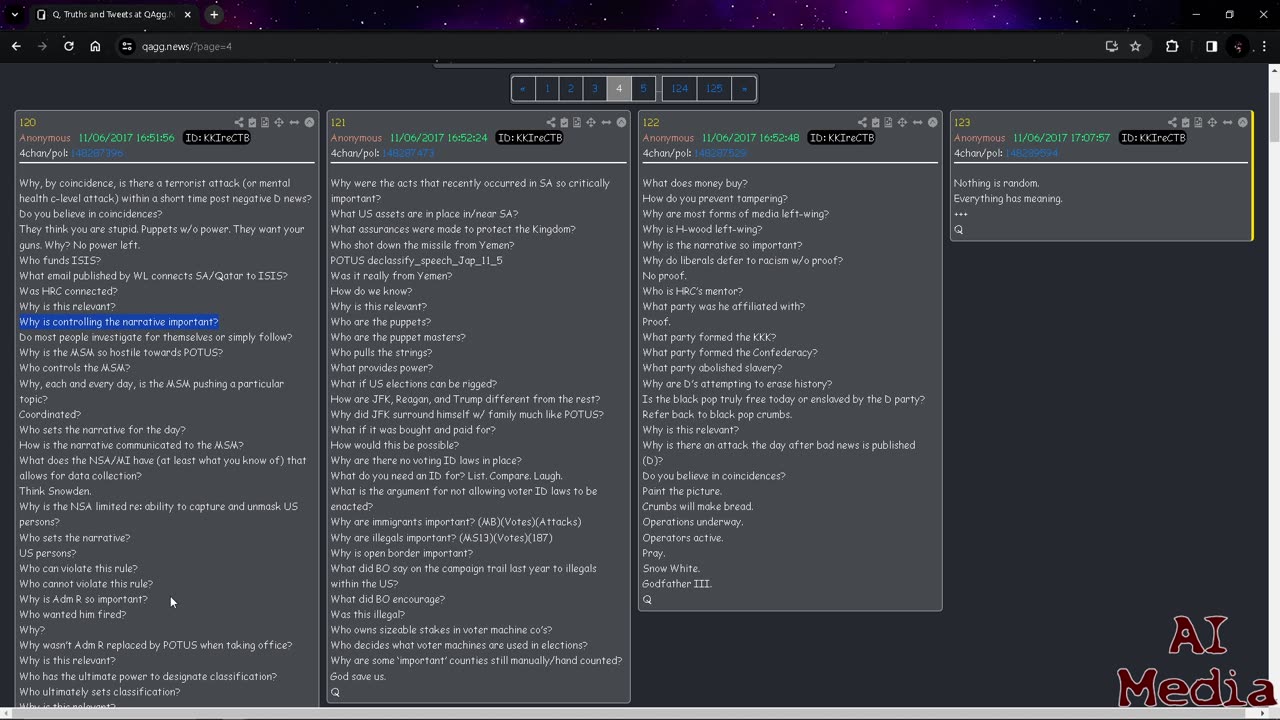Image resolution: width=1280 pixels, height=720 pixels.
Task: Click post number 121
Action: point(338,122)
